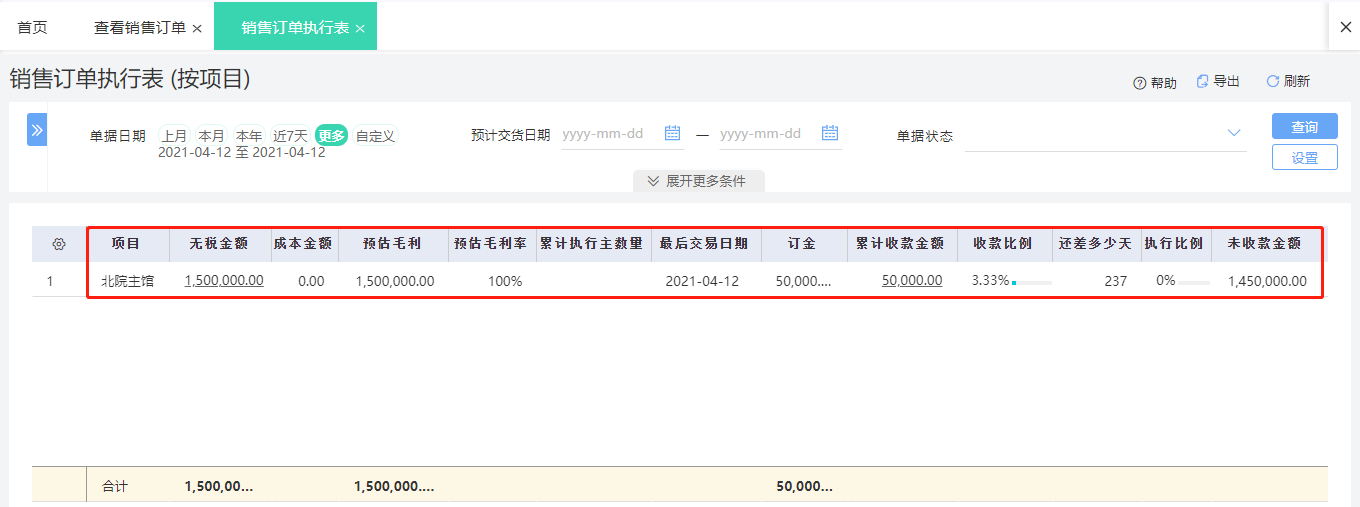
Task: Open the 首页 tab
Action: tap(32, 27)
